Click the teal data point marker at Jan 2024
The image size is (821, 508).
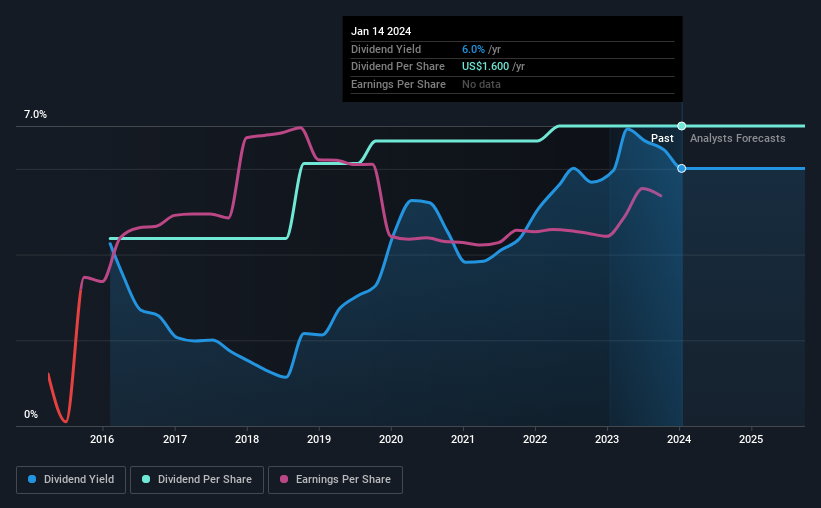tap(682, 126)
